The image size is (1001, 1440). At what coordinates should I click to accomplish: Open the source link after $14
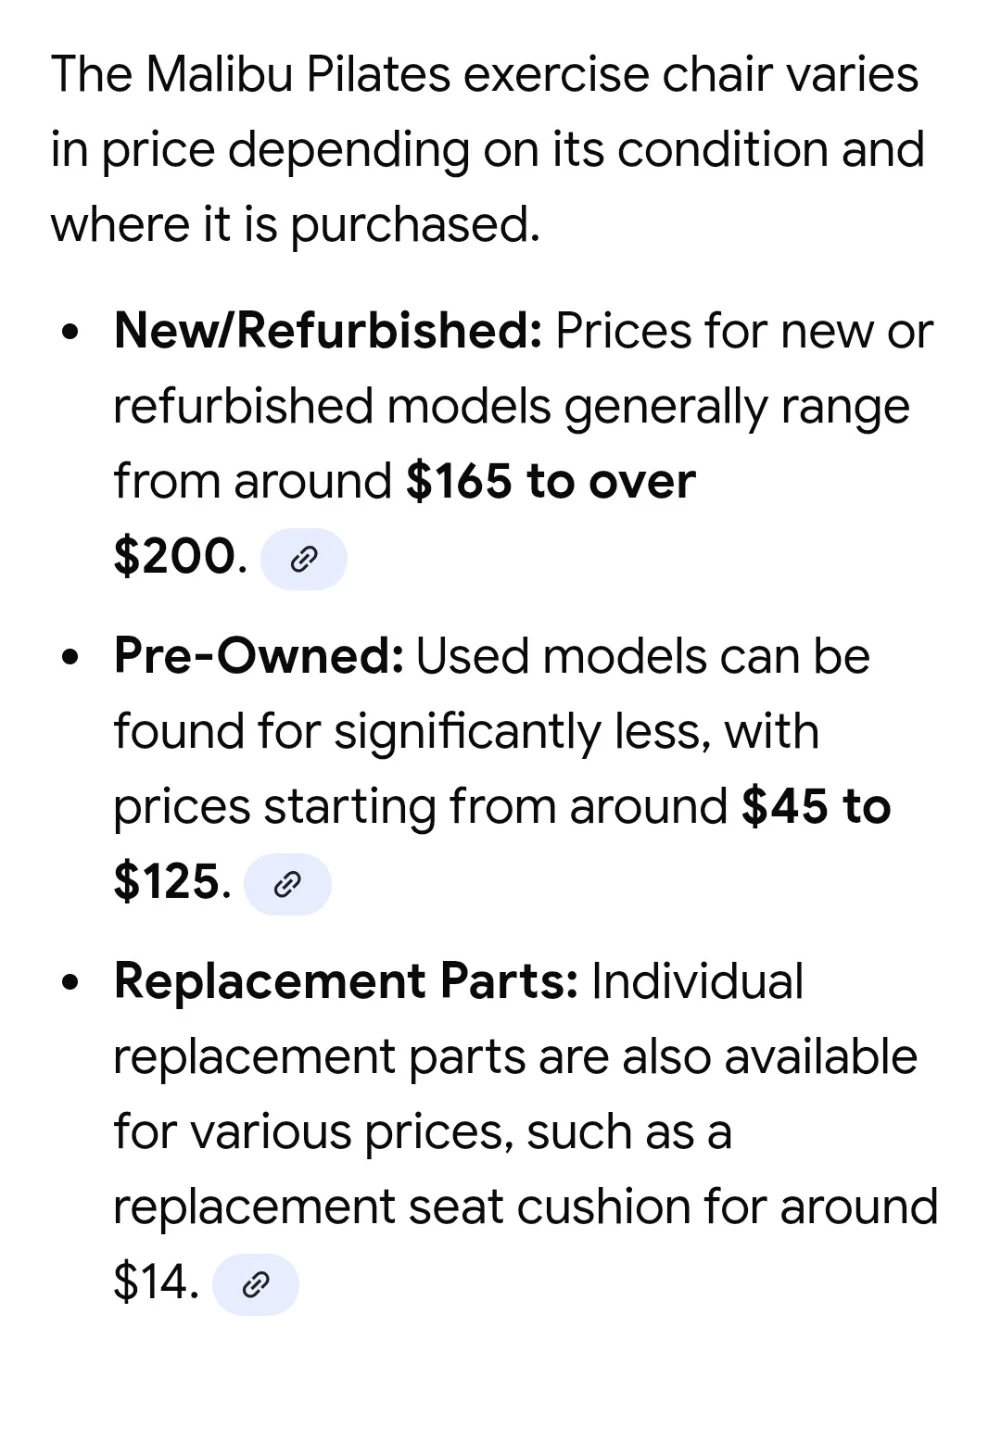click(x=255, y=1284)
